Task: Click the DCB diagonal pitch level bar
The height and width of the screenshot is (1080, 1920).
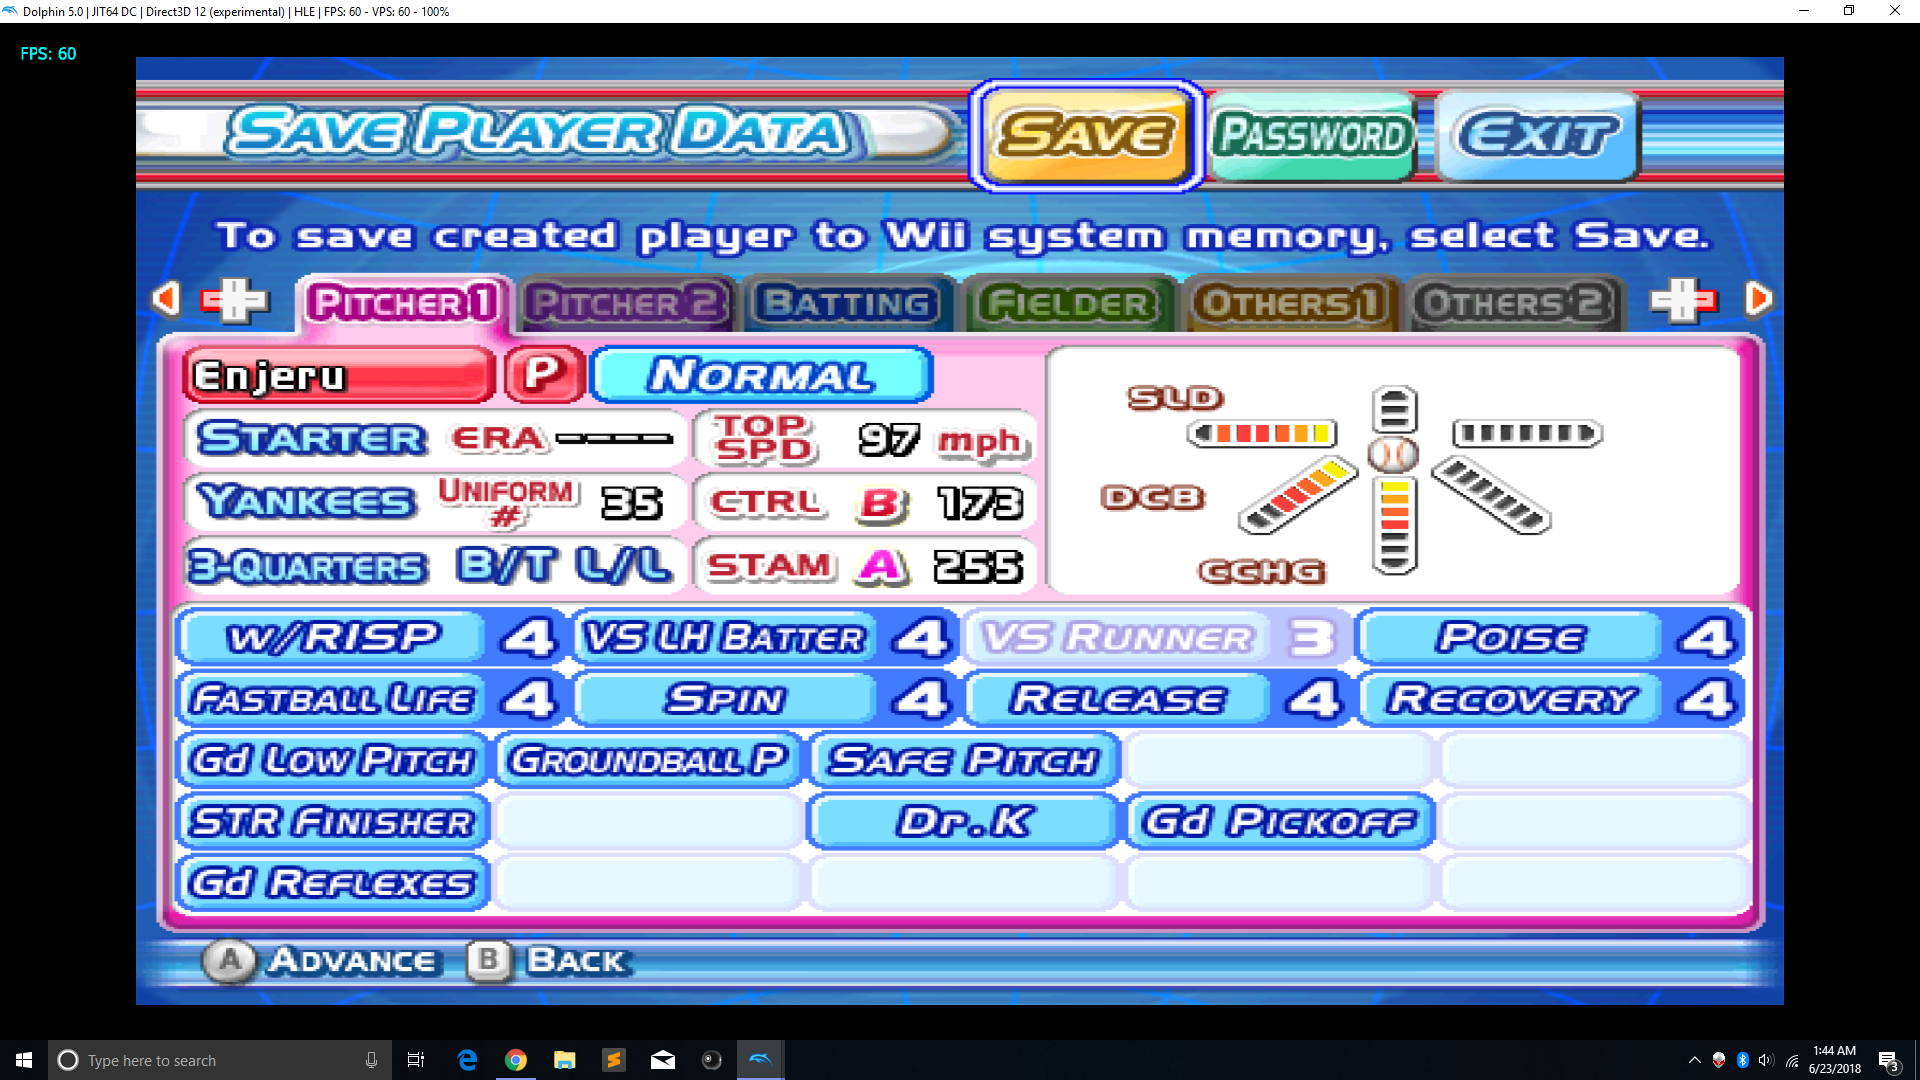Action: click(1298, 495)
